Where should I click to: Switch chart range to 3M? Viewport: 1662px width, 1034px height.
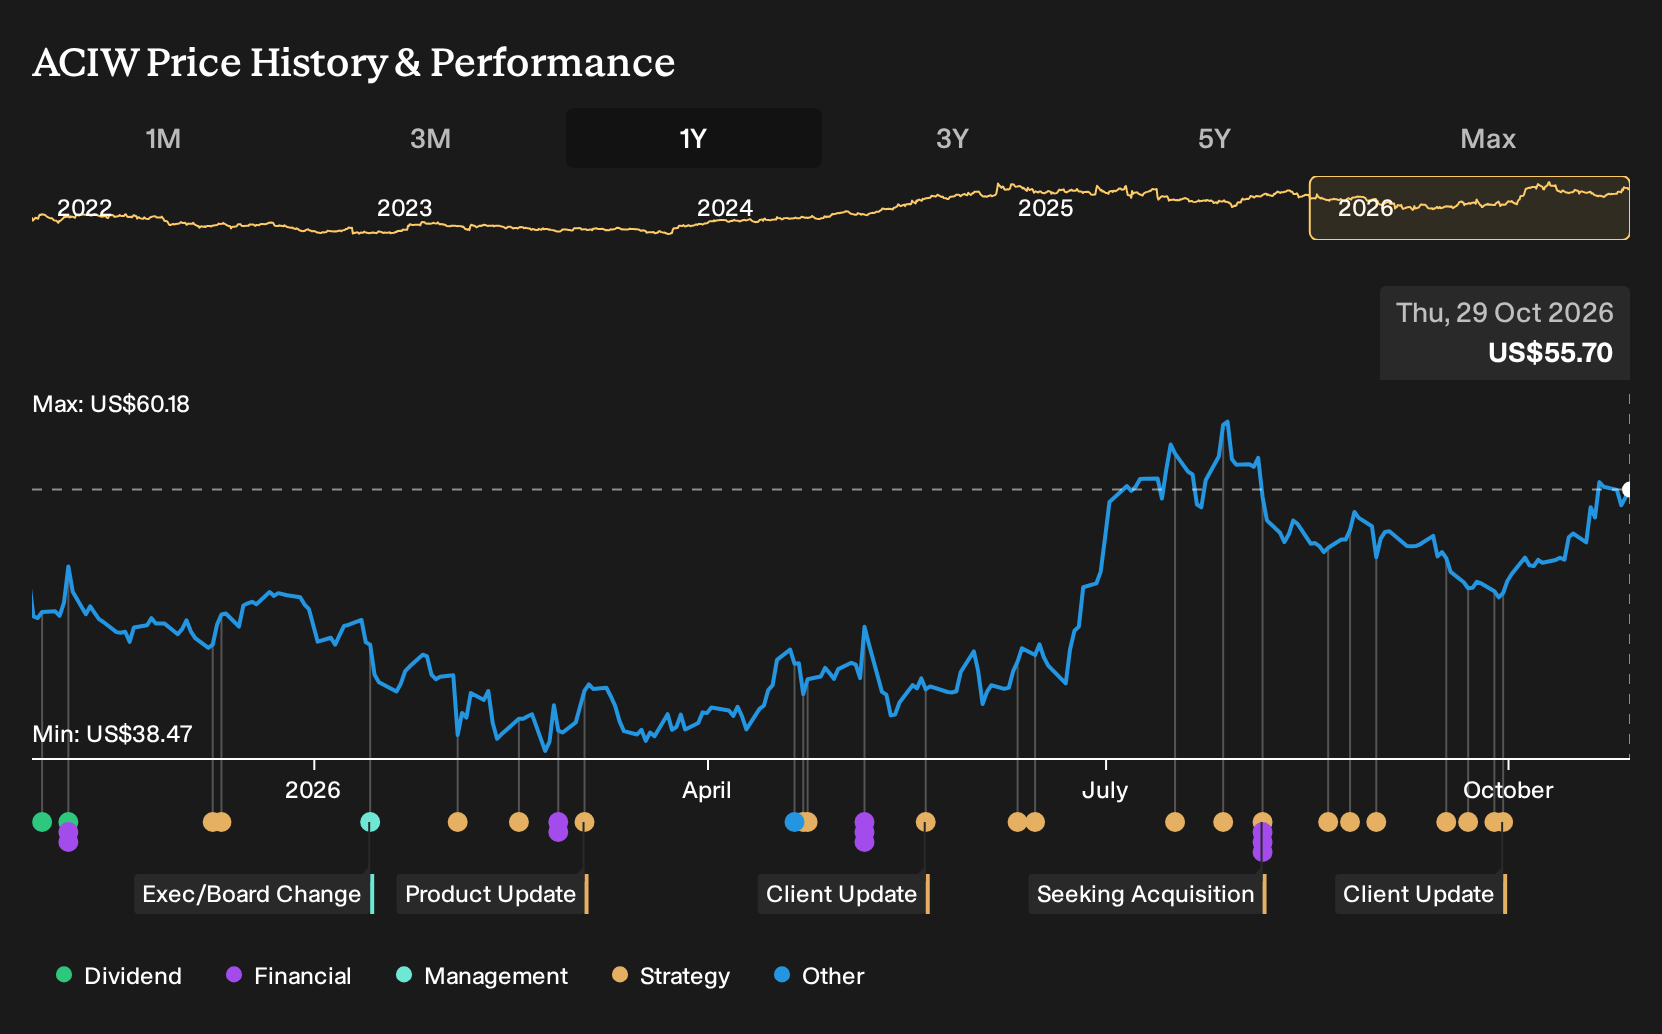pos(430,138)
